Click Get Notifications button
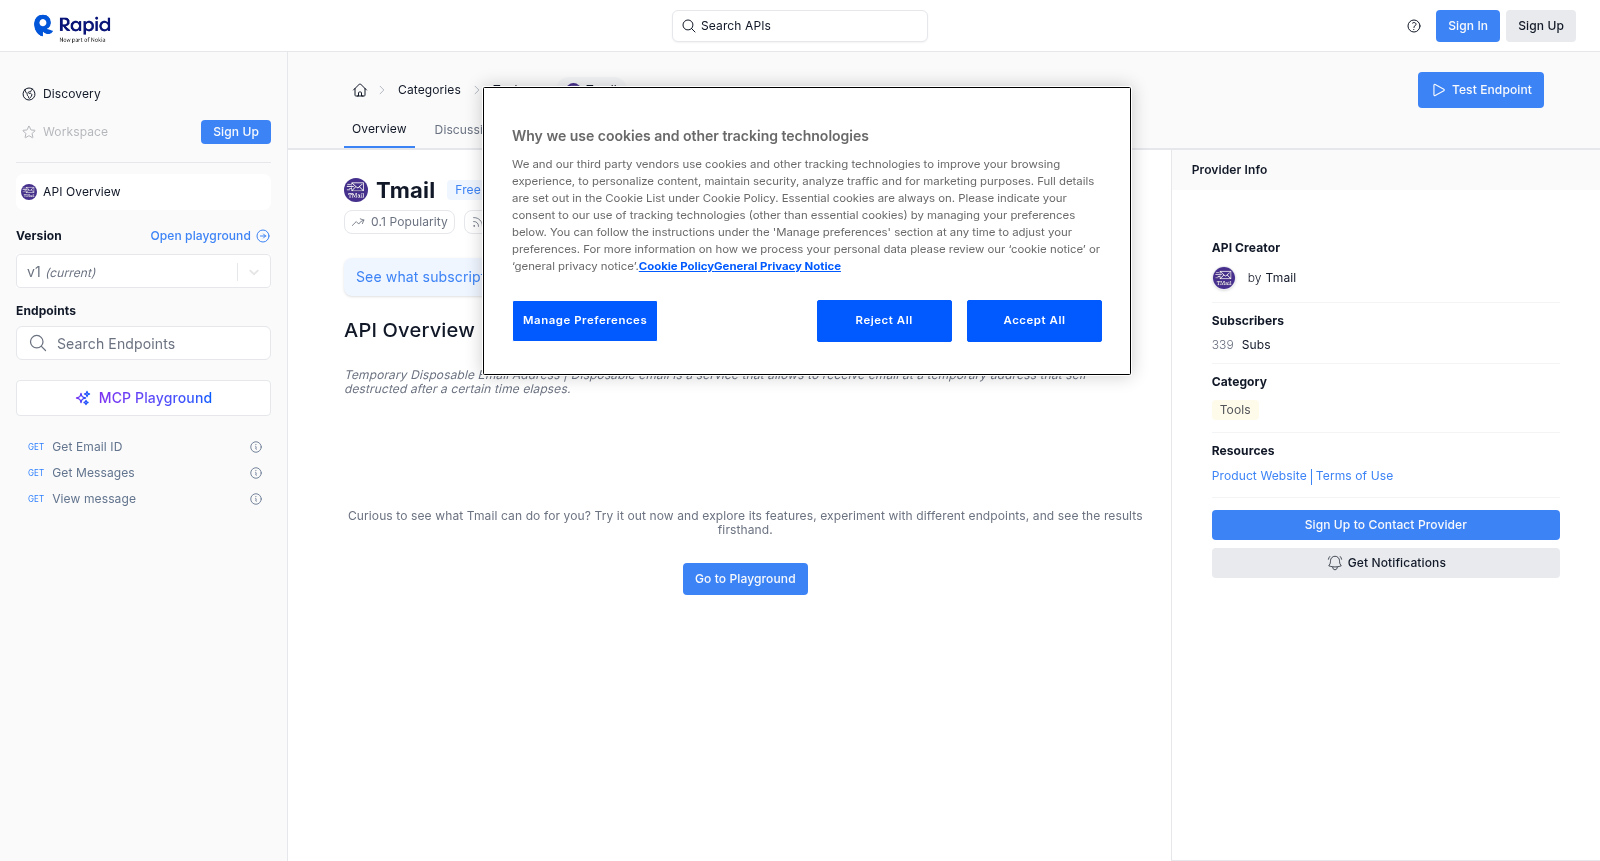 pos(1385,563)
